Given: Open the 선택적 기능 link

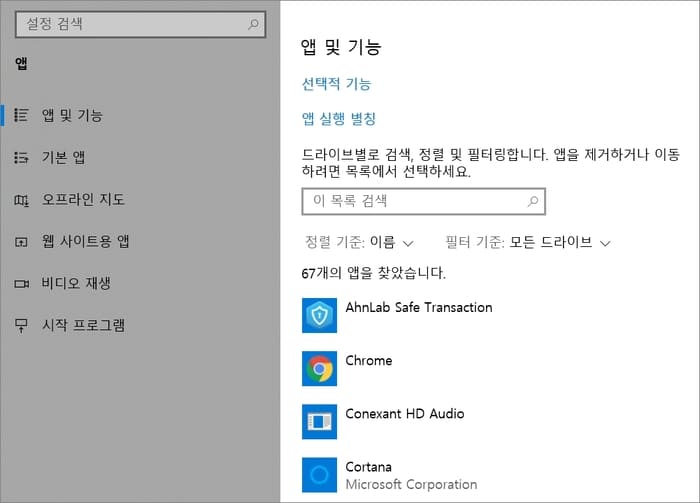Looking at the screenshot, I should tap(336, 84).
